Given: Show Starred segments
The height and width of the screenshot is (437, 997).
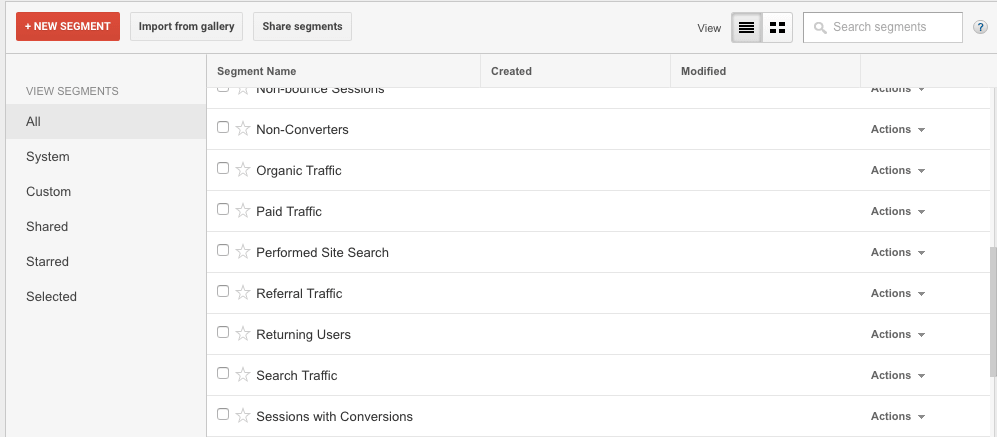Looking at the screenshot, I should coord(106,261).
